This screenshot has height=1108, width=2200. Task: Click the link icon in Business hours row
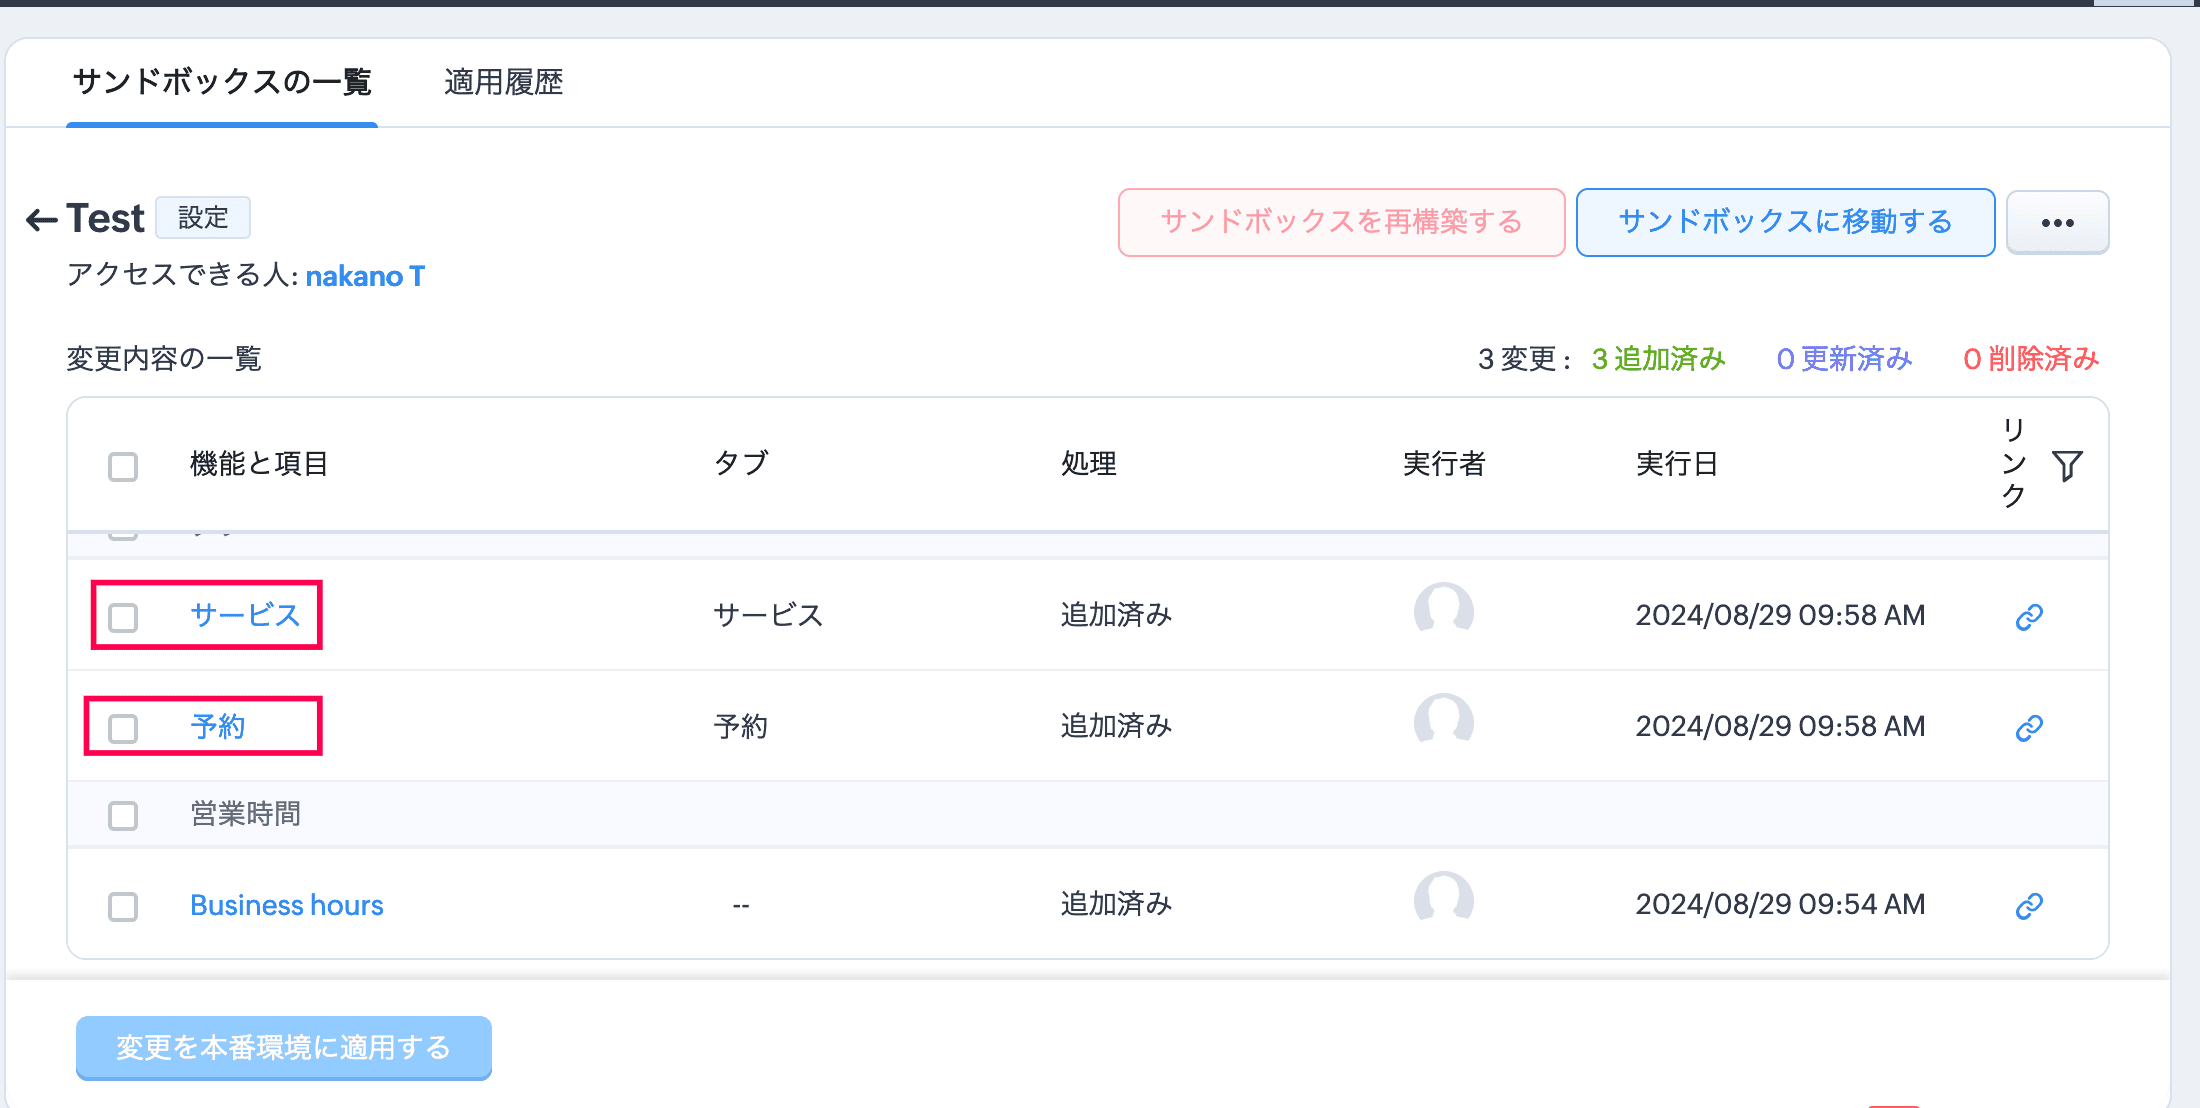(x=2028, y=906)
